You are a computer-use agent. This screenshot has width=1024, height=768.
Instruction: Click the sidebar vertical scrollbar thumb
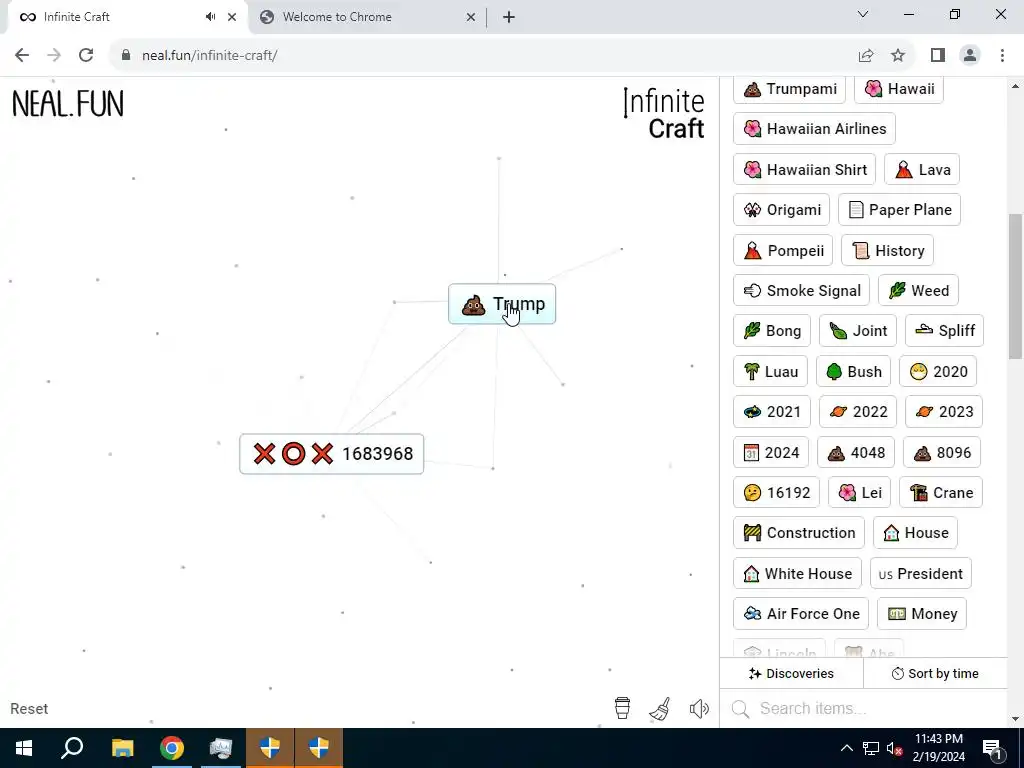(1015, 286)
